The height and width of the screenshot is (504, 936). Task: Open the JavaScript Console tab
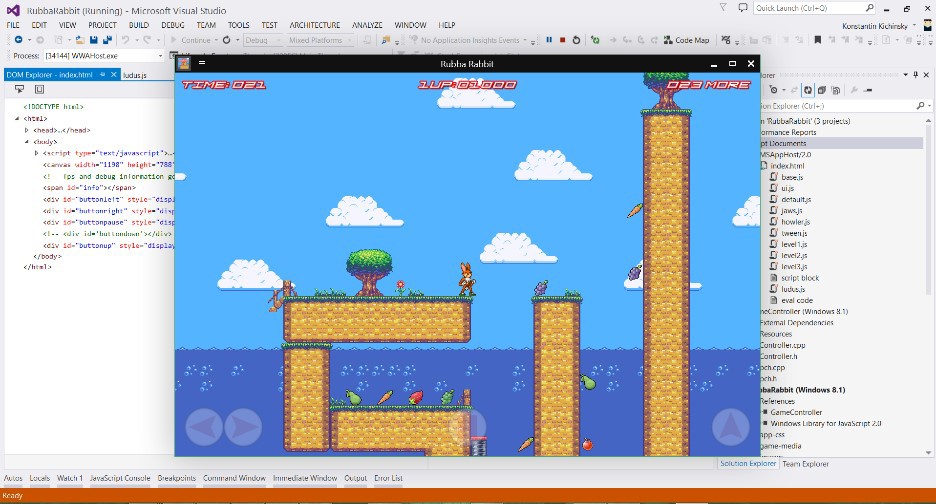coord(120,478)
